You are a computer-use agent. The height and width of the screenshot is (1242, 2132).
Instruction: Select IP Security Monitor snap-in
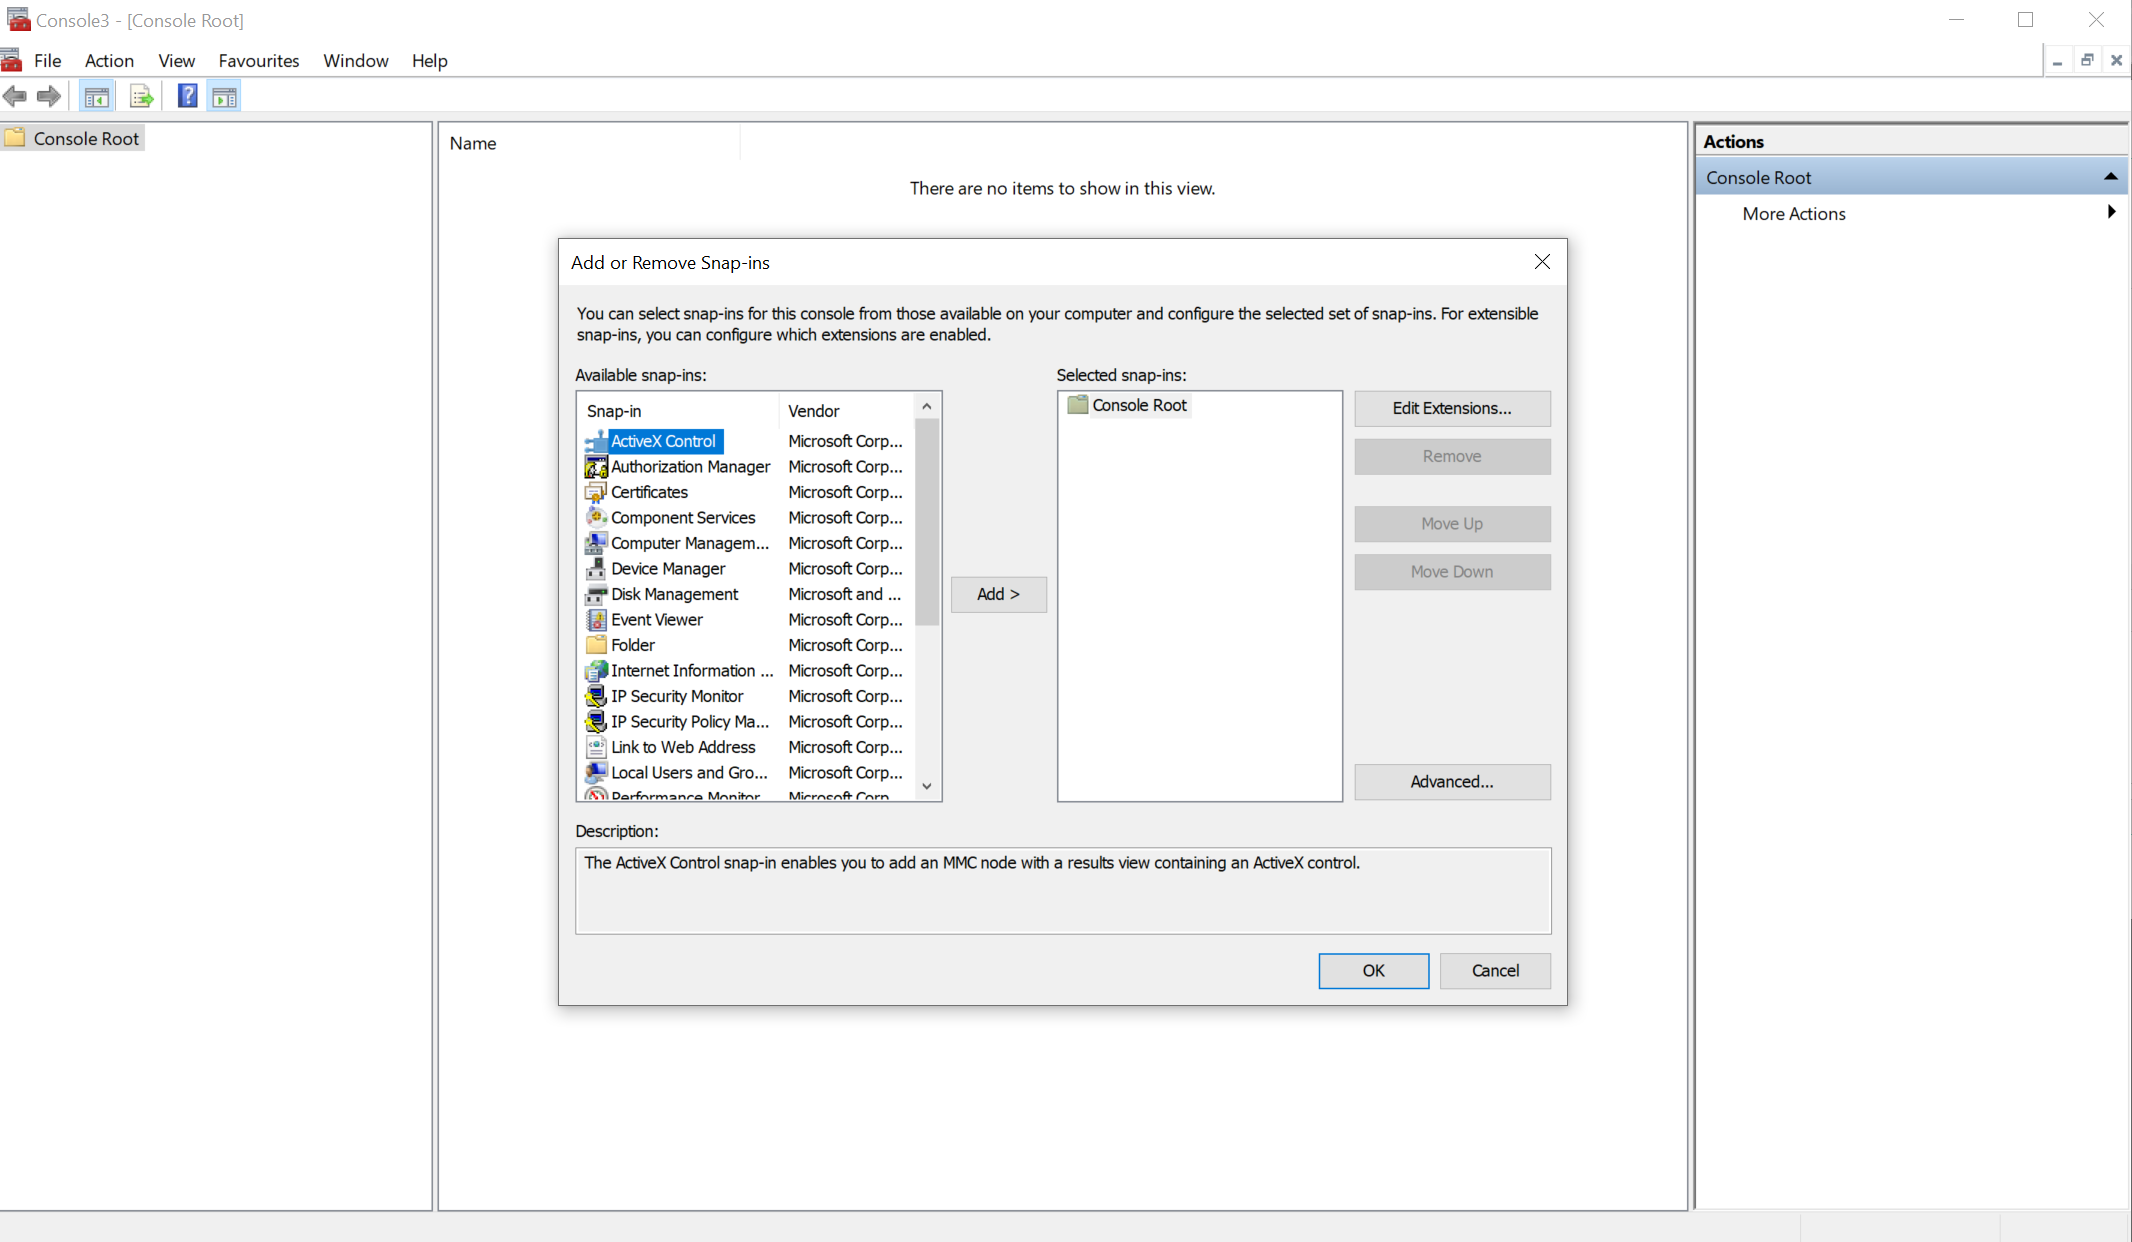click(x=676, y=696)
